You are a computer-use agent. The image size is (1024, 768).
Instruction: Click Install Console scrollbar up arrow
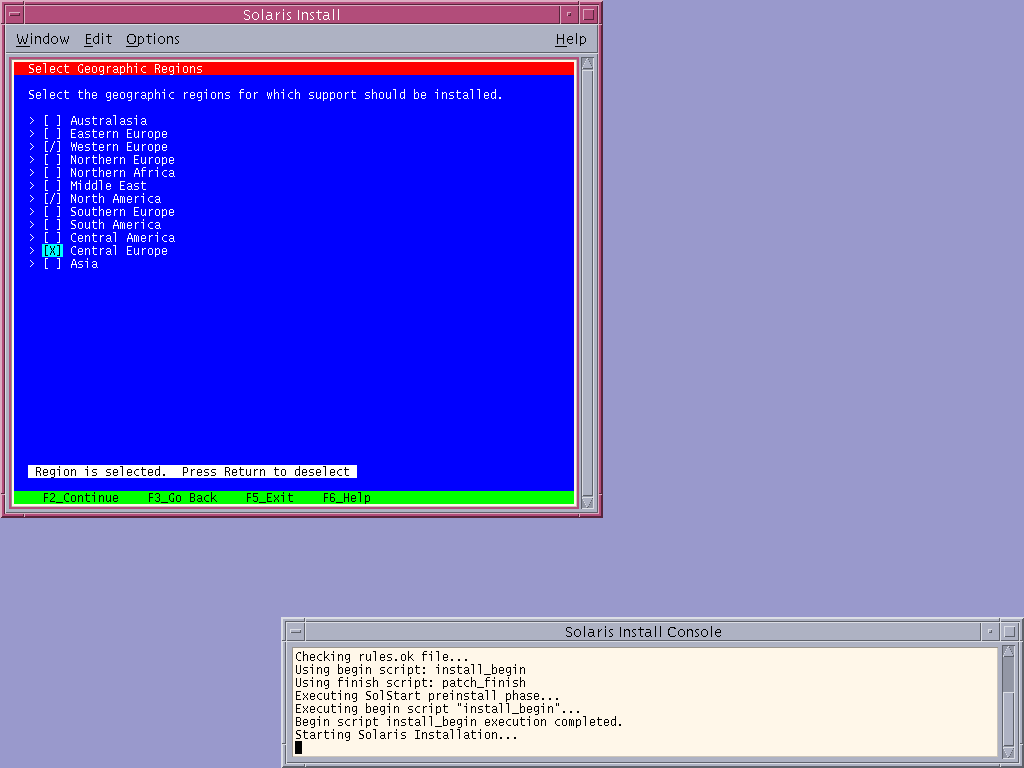[1009, 652]
